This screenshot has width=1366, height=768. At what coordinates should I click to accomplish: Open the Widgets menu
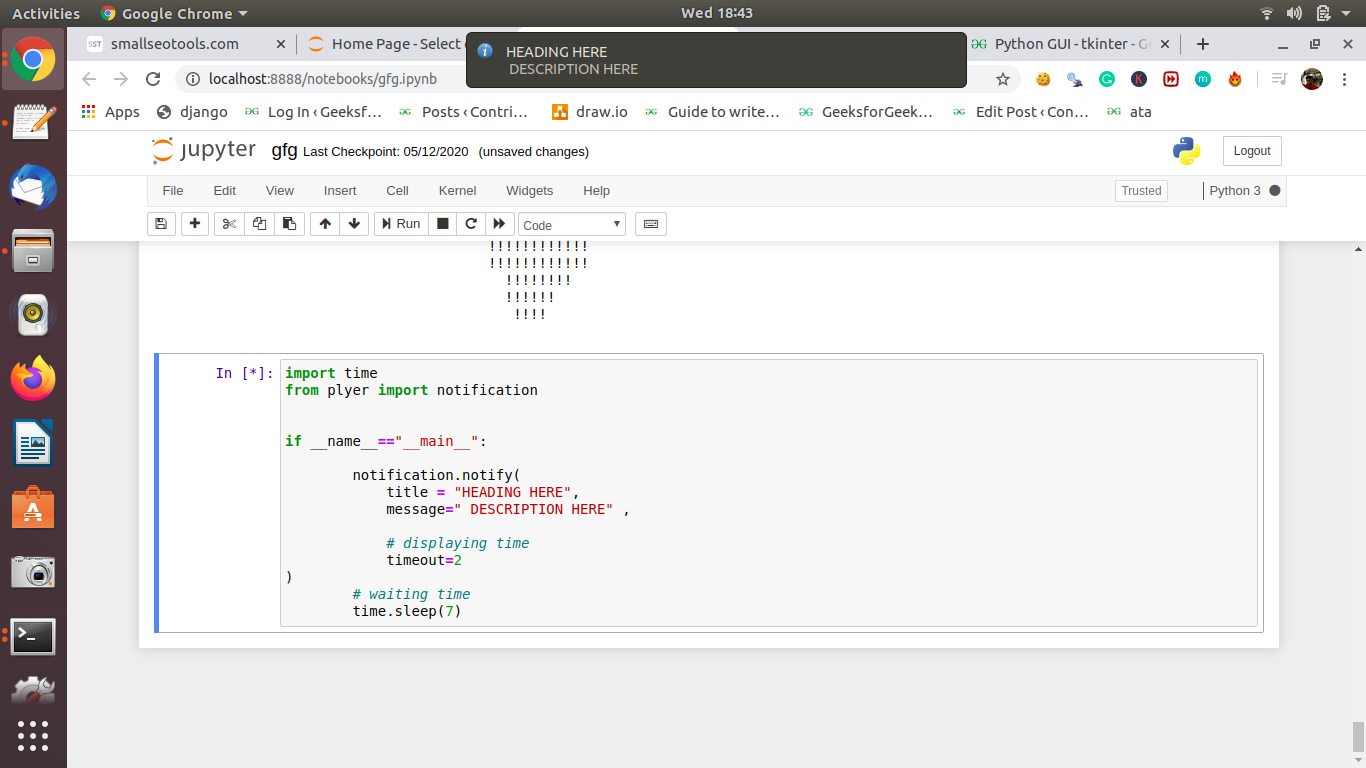529,190
